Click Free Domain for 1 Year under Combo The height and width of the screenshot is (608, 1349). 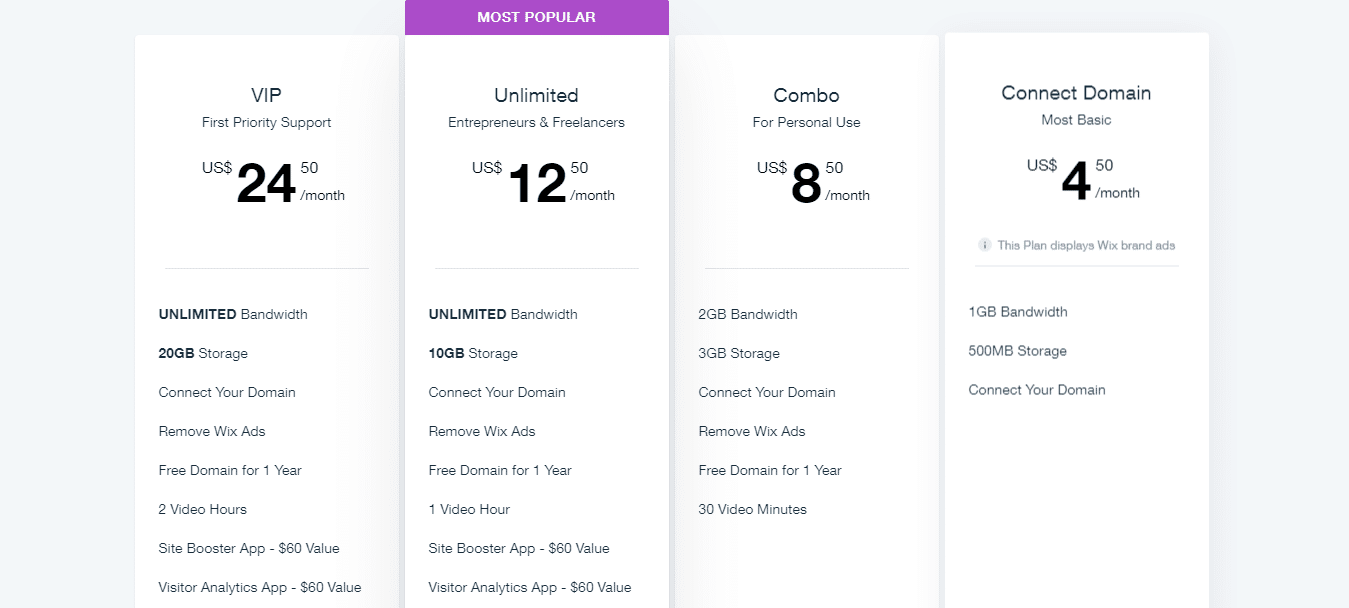click(x=770, y=469)
